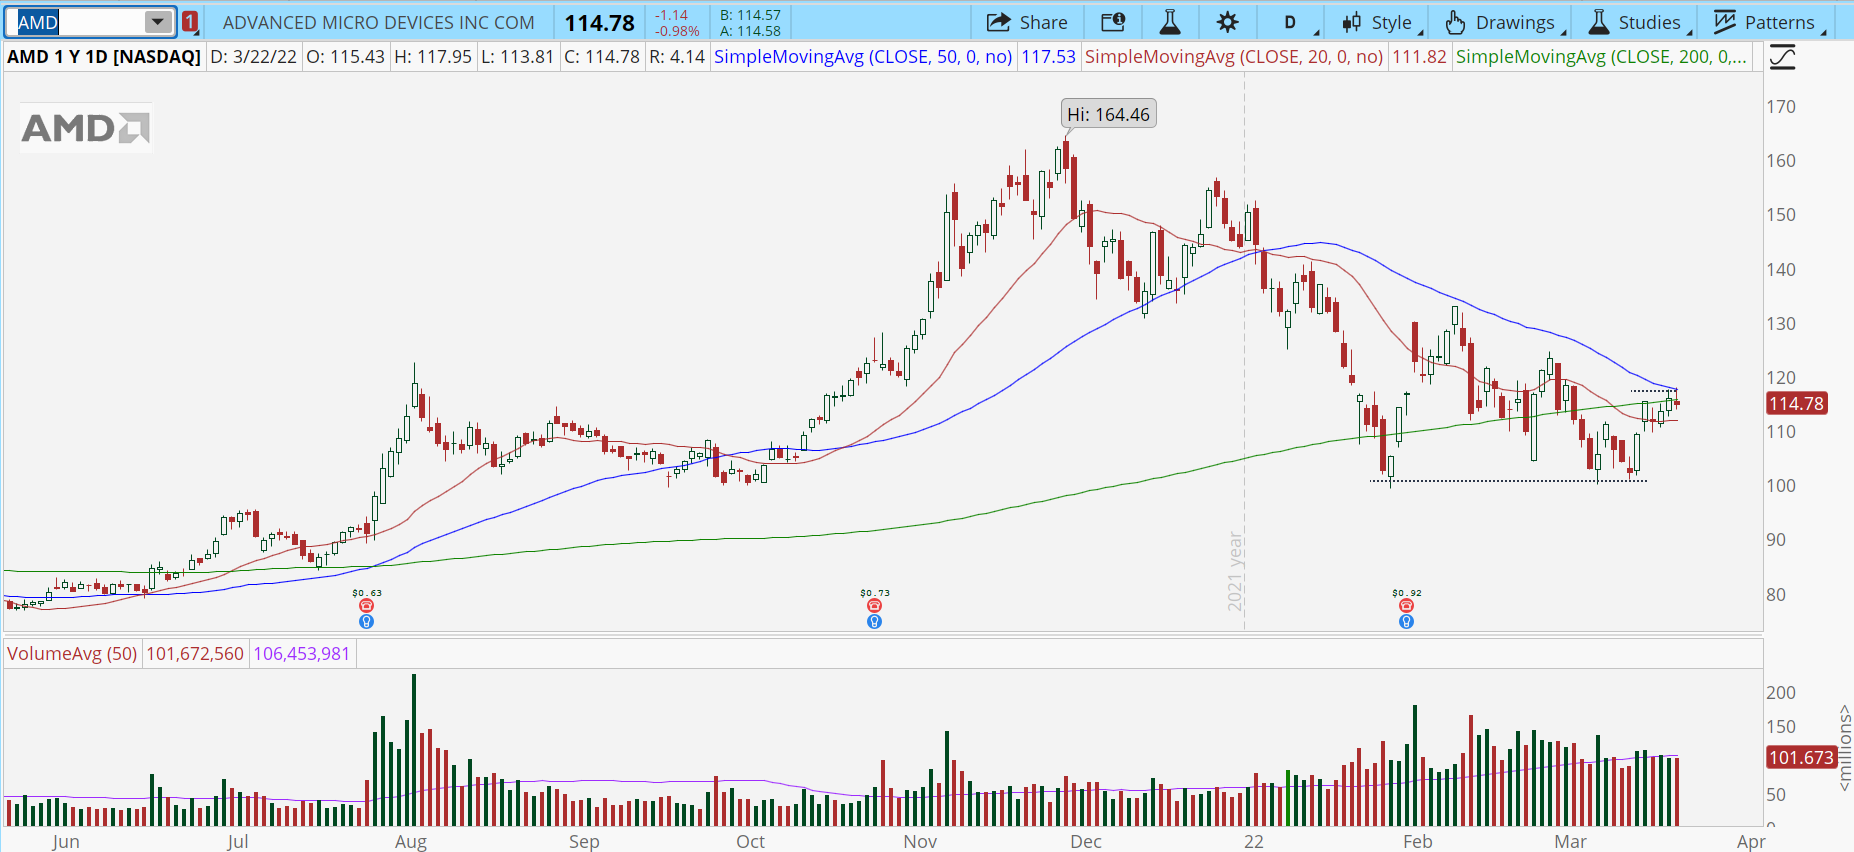
Task: Open the quick quote info icon
Action: pos(1113,22)
